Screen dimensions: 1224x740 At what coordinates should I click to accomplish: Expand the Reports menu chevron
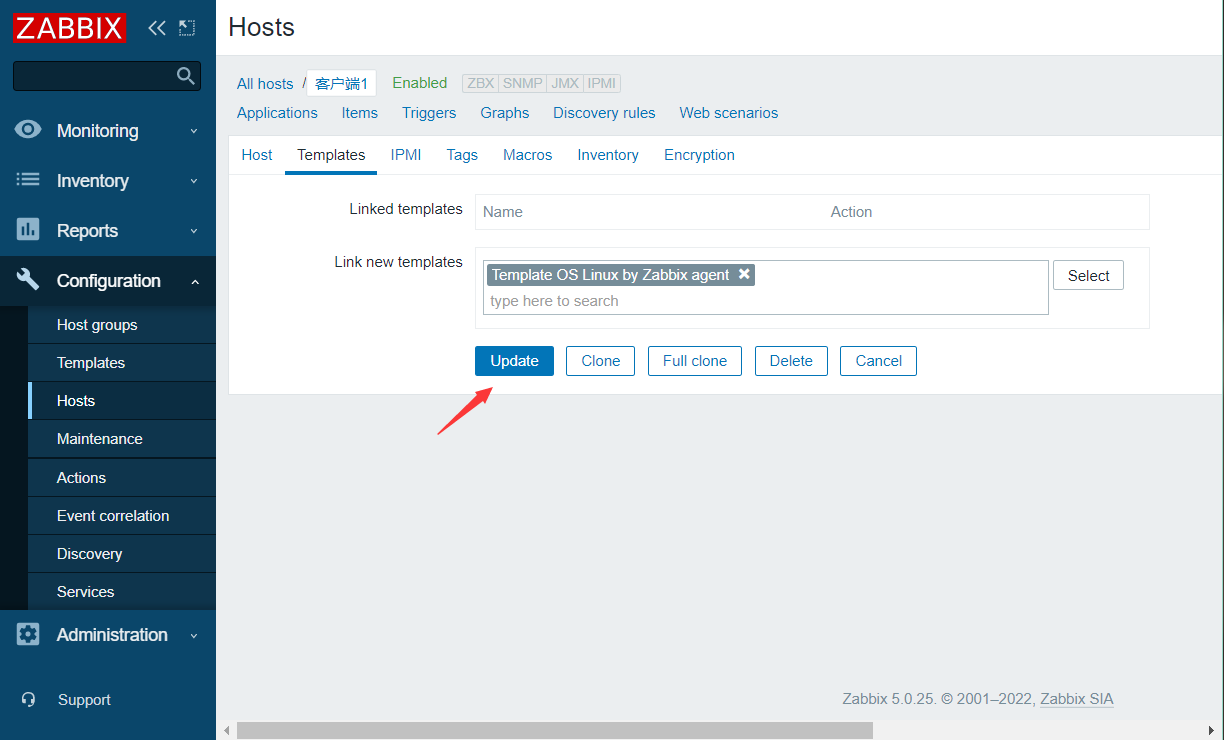(x=194, y=231)
